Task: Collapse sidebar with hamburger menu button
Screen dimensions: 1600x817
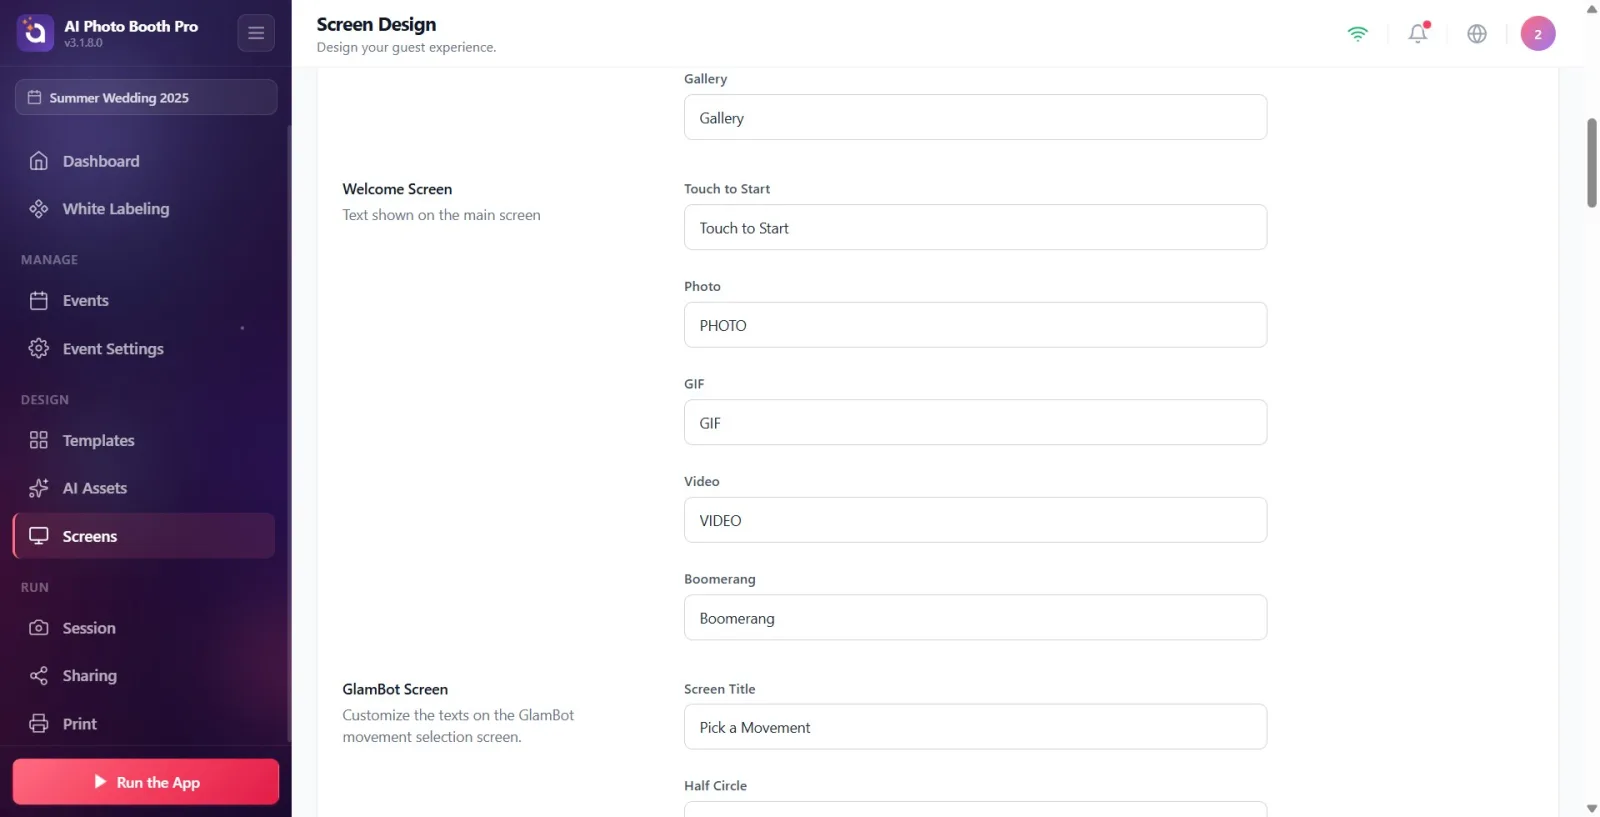Action: click(256, 33)
